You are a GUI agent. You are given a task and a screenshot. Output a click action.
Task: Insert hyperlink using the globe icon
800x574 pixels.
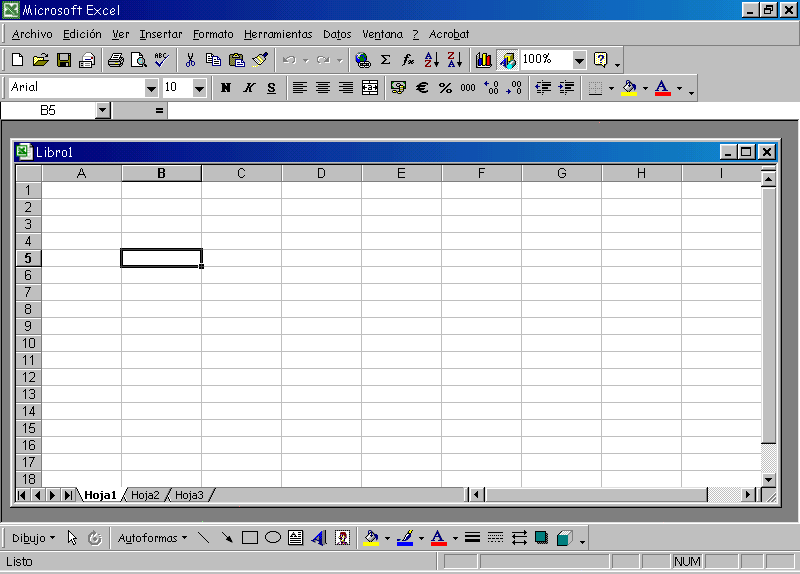363,60
